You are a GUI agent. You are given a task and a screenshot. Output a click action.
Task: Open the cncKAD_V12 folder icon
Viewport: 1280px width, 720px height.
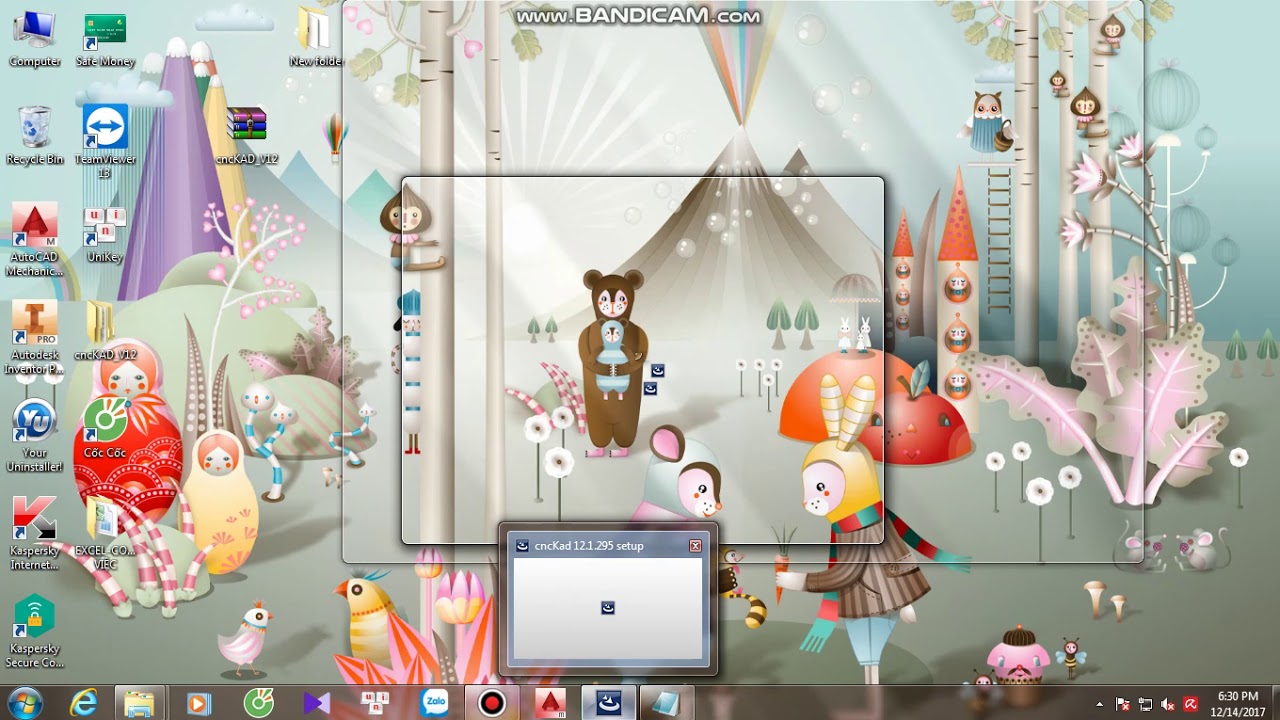[104, 331]
